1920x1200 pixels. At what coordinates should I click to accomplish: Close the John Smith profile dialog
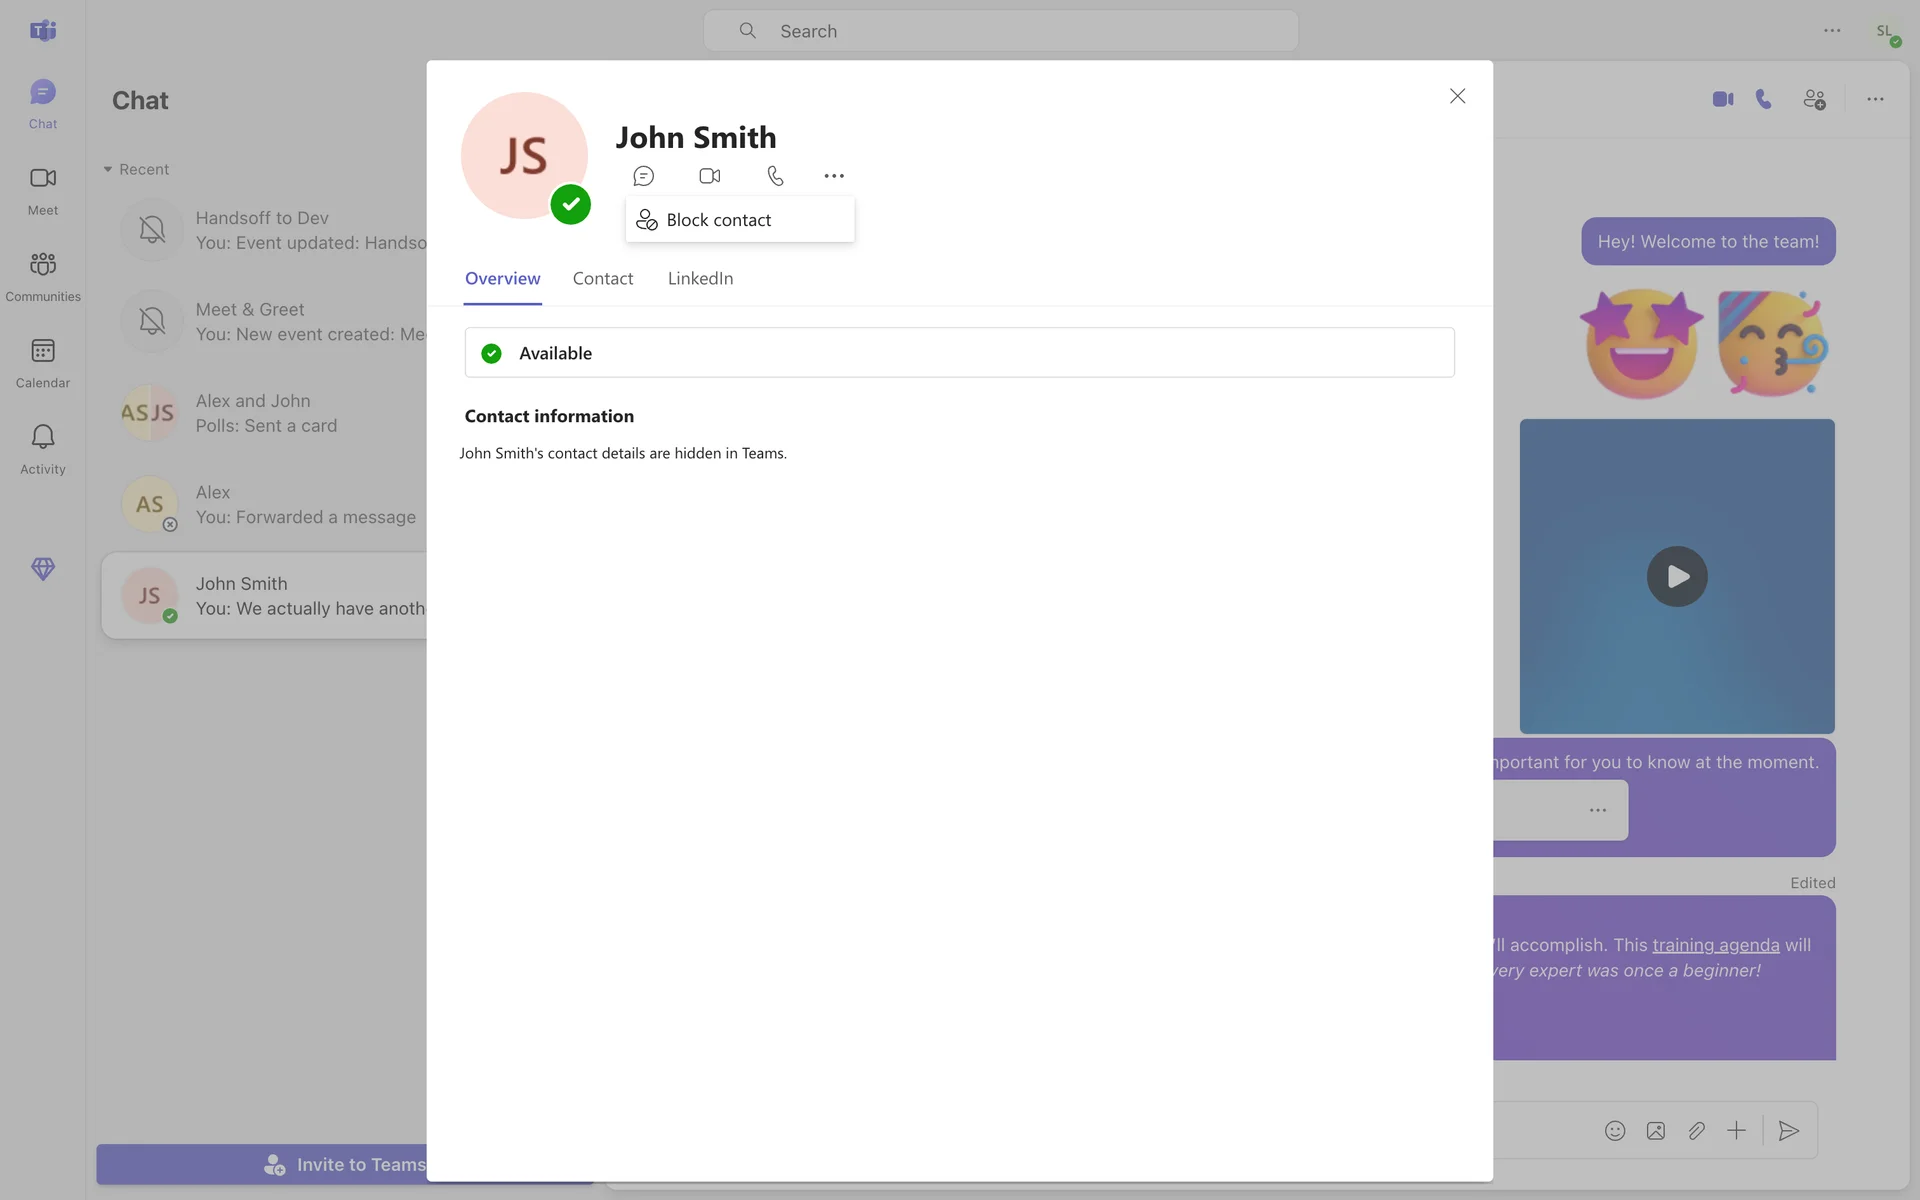click(1457, 96)
